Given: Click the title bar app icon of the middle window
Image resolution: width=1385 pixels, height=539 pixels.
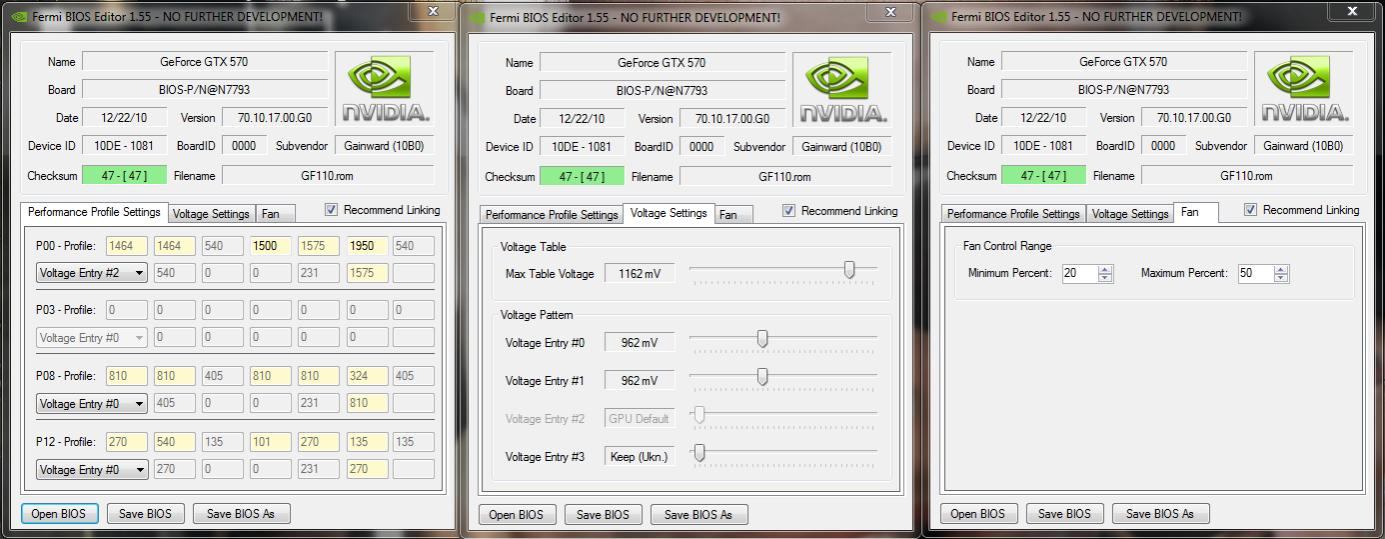Looking at the screenshot, I should pos(477,17).
